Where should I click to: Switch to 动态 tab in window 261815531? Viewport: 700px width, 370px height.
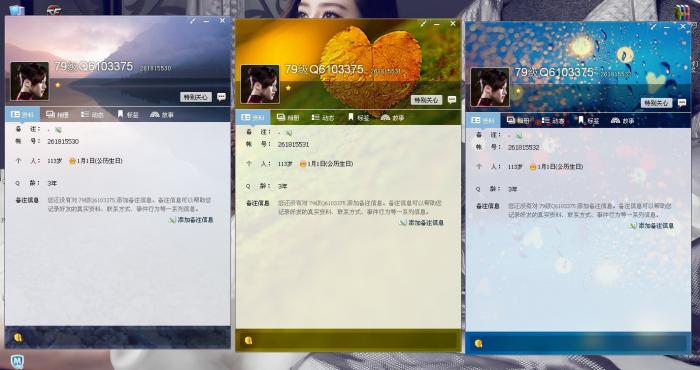(x=322, y=117)
